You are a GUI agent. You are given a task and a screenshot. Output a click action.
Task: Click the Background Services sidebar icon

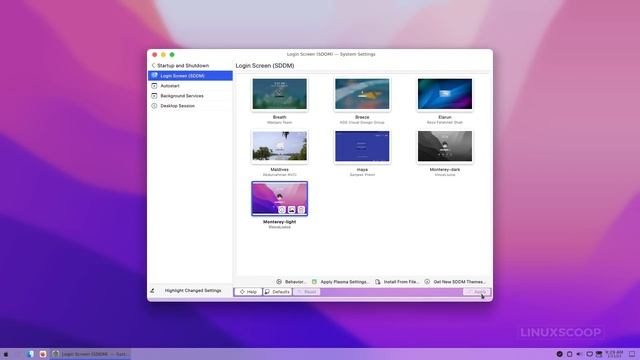(154, 96)
